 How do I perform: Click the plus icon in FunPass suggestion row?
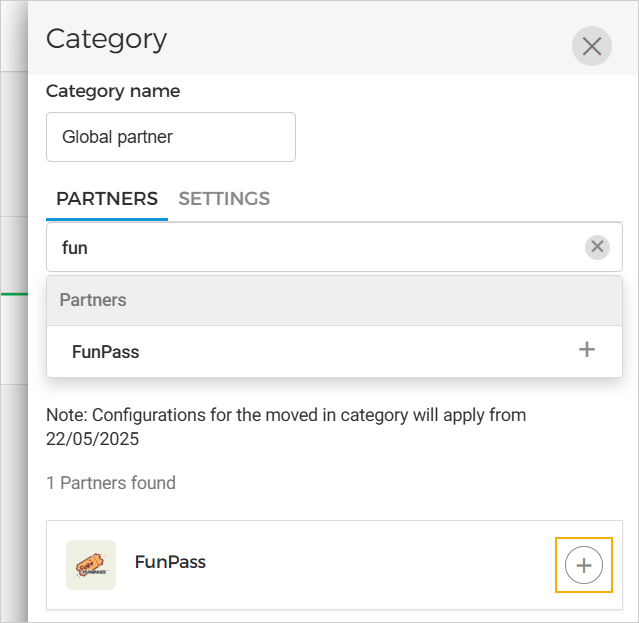[x=587, y=350]
